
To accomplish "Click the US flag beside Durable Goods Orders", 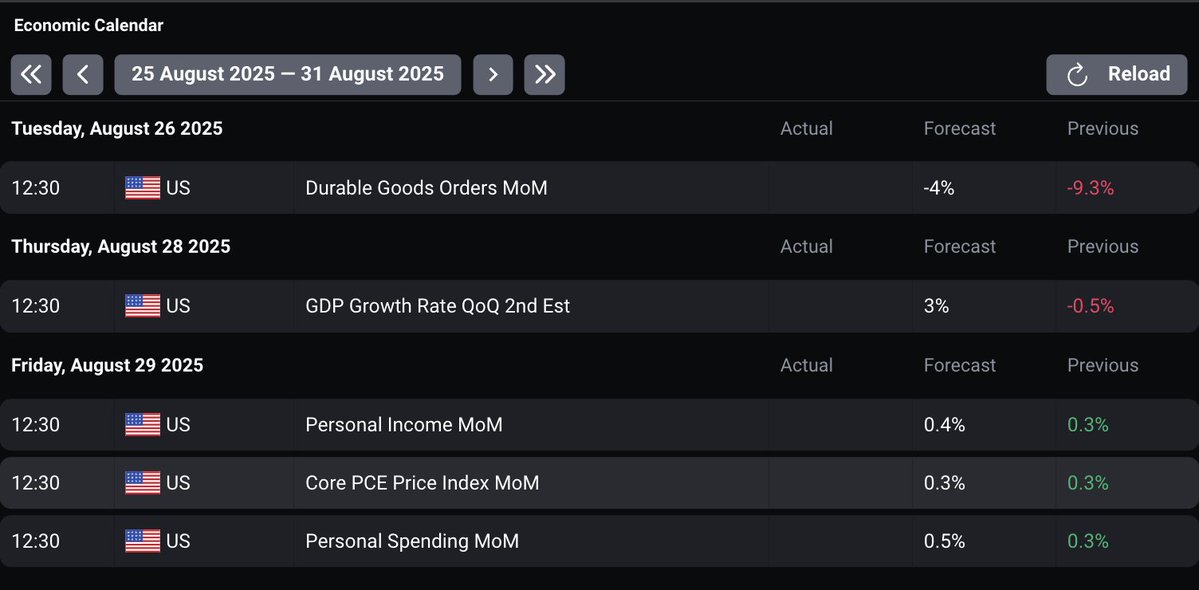I will 142,188.
